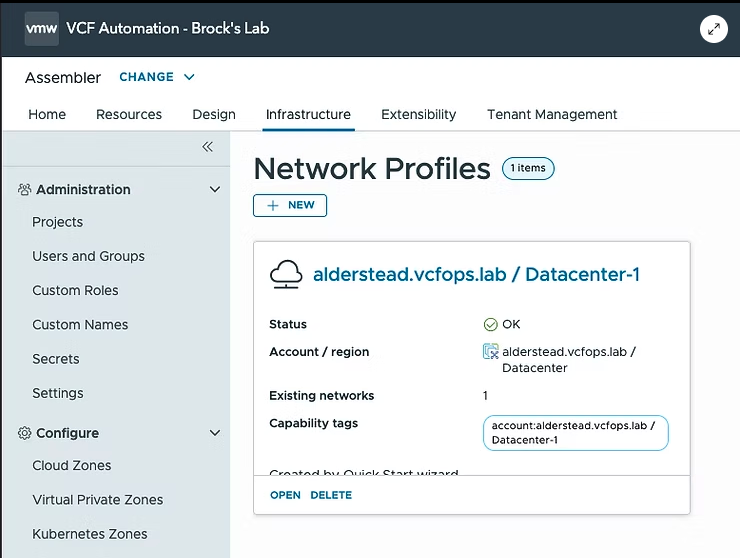The image size is (740, 558).
Task: Click the cloud network profile icon
Action: pyautogui.click(x=286, y=275)
